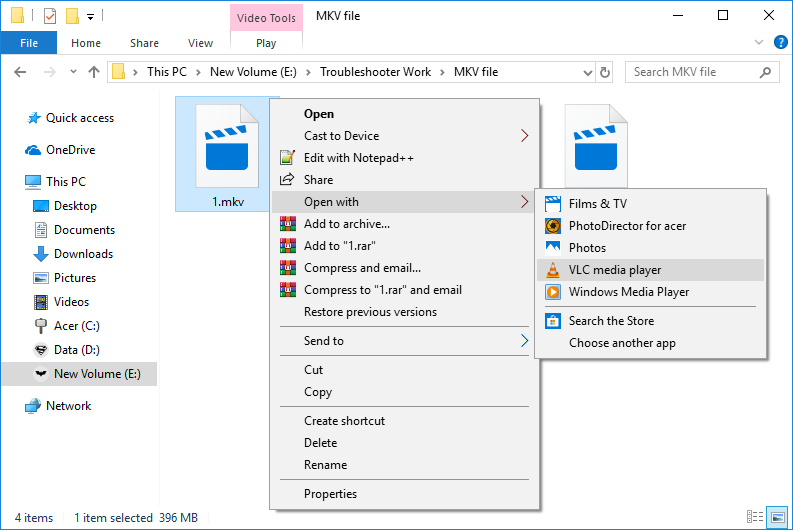Select the second video file thumbnail
Image resolution: width=793 pixels, height=530 pixels.
coord(596,147)
